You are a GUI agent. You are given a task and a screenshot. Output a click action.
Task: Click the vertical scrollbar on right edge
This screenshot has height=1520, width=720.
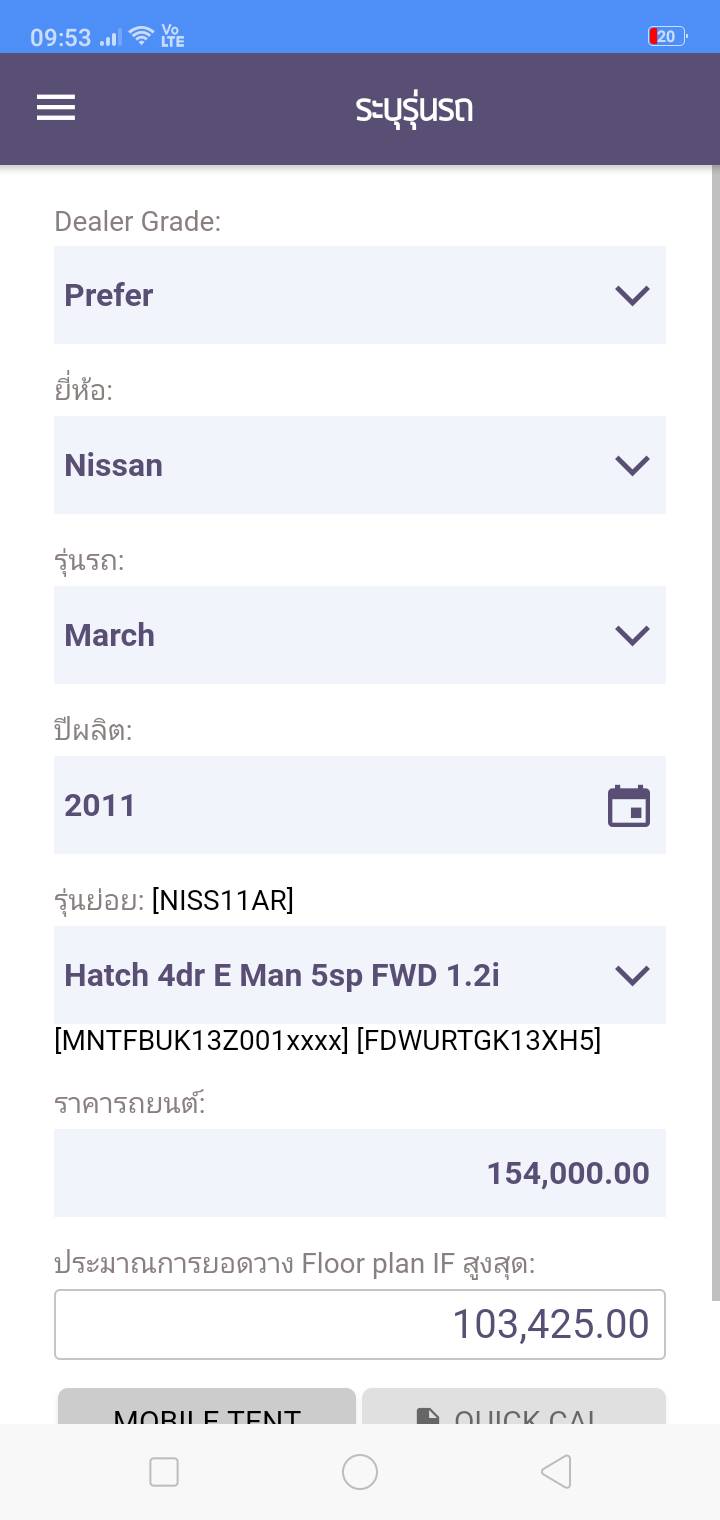pos(715,730)
